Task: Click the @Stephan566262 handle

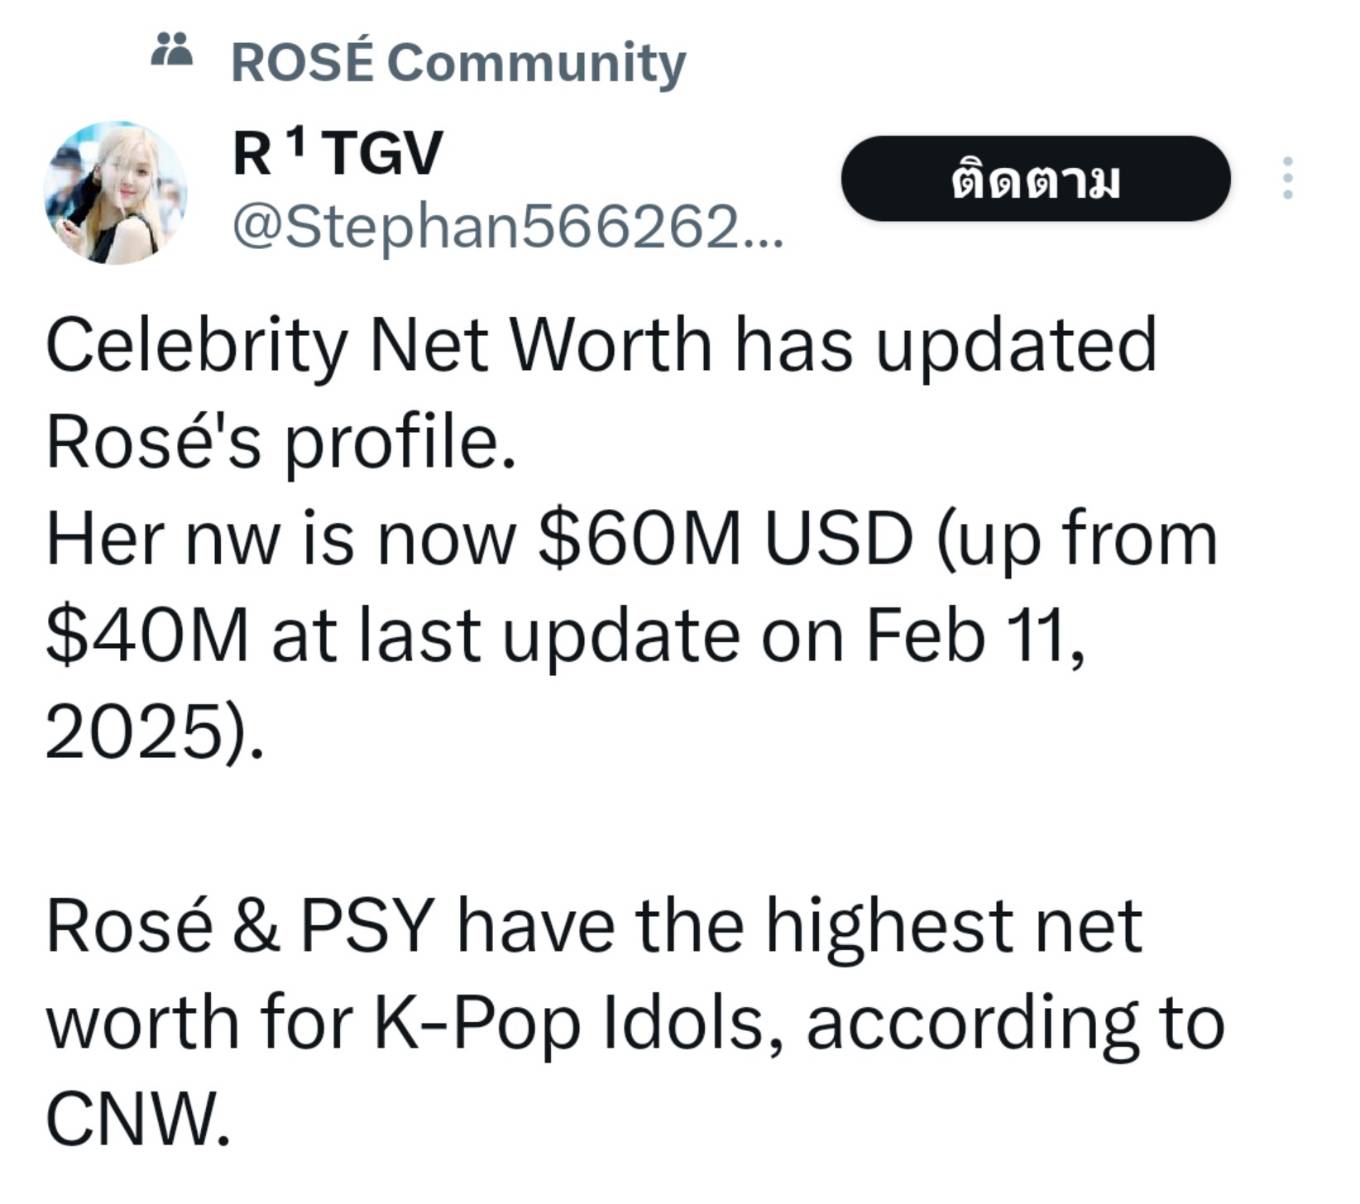Action: point(506,227)
